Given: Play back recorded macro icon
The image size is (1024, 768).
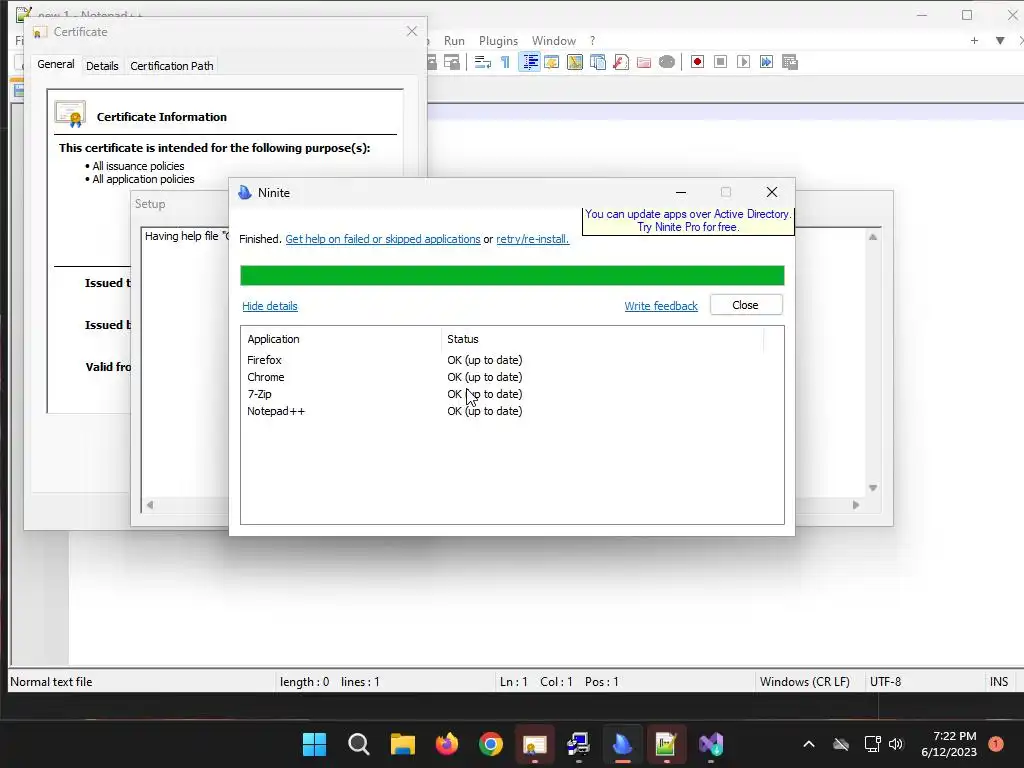Looking at the screenshot, I should (x=743, y=62).
